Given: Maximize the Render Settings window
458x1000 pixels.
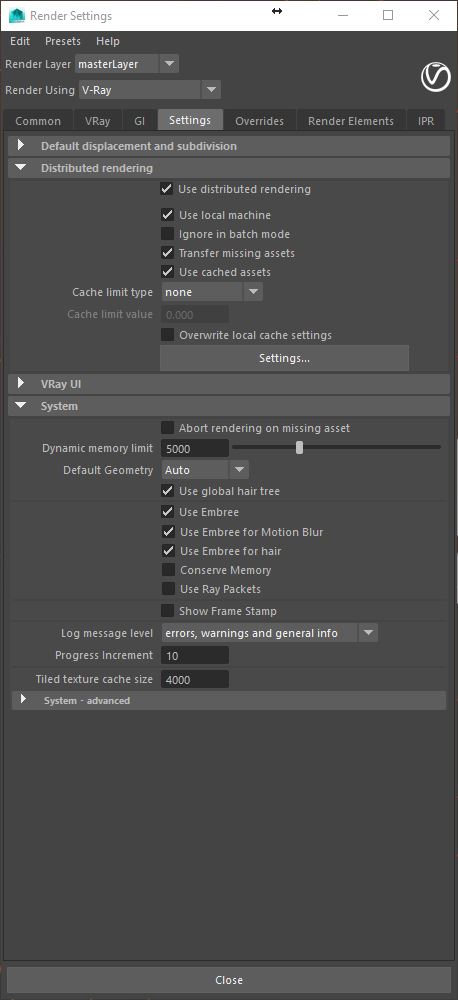Looking at the screenshot, I should 388,15.
